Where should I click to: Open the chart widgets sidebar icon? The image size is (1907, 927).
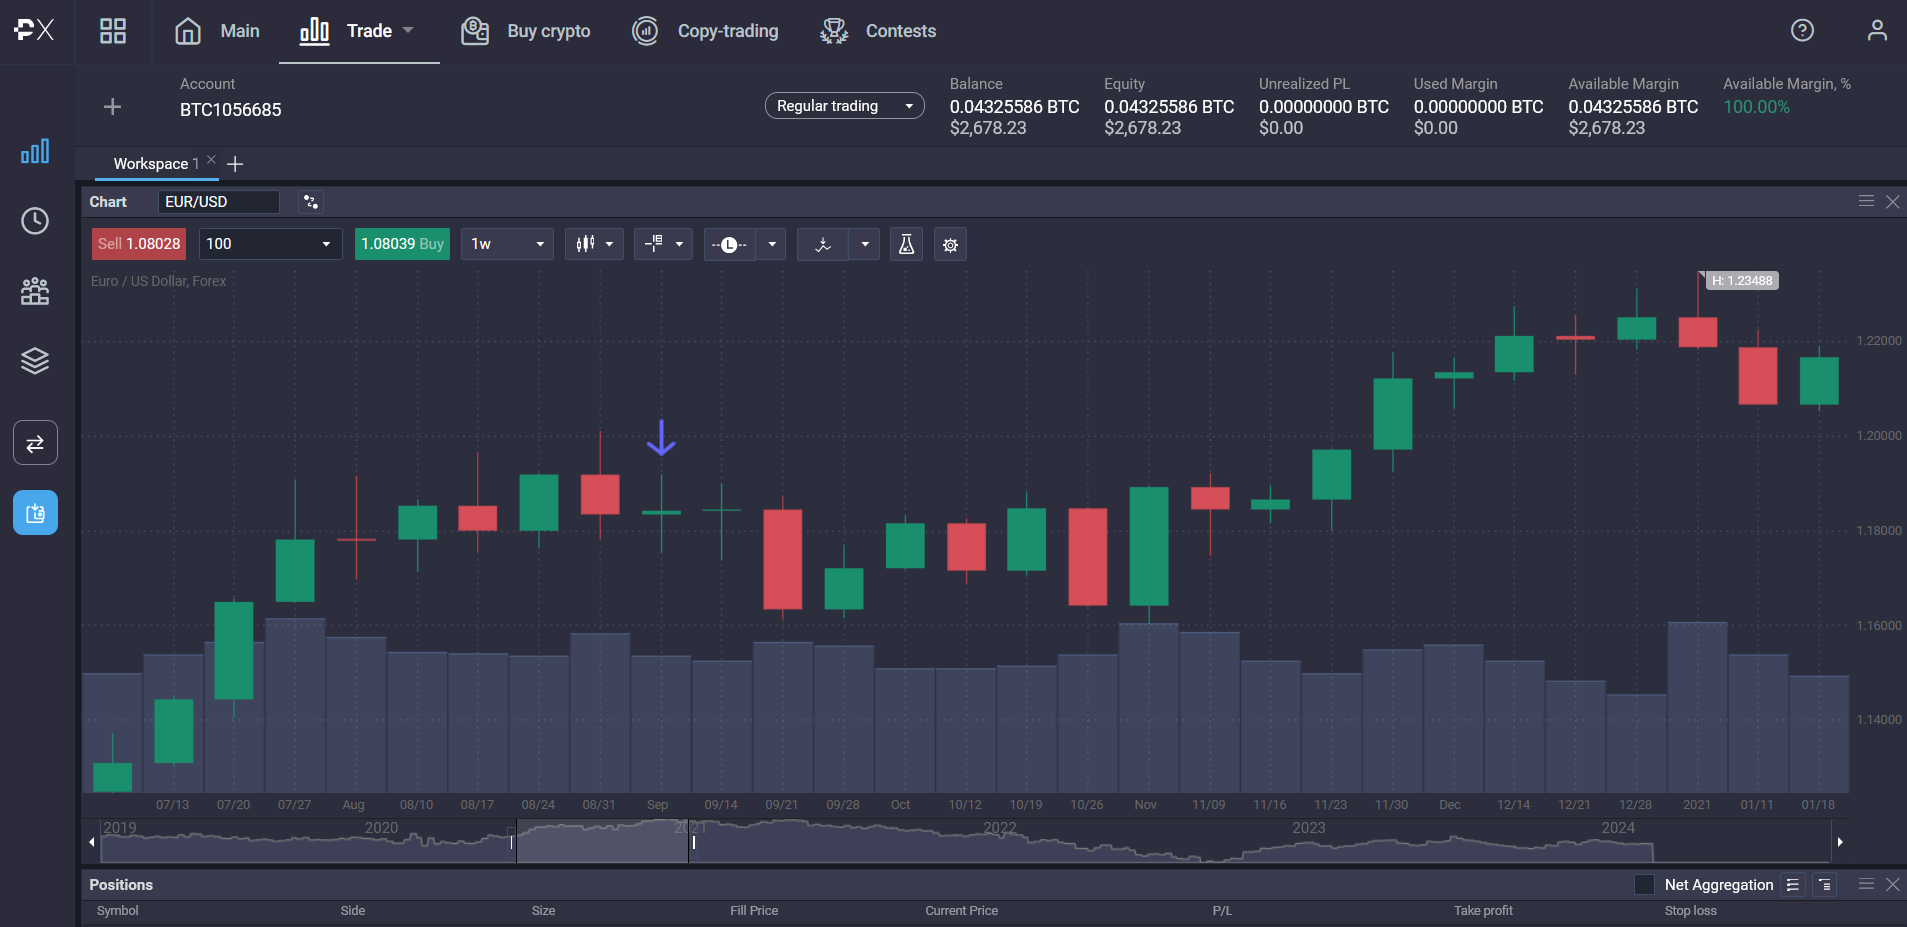[x=35, y=152]
